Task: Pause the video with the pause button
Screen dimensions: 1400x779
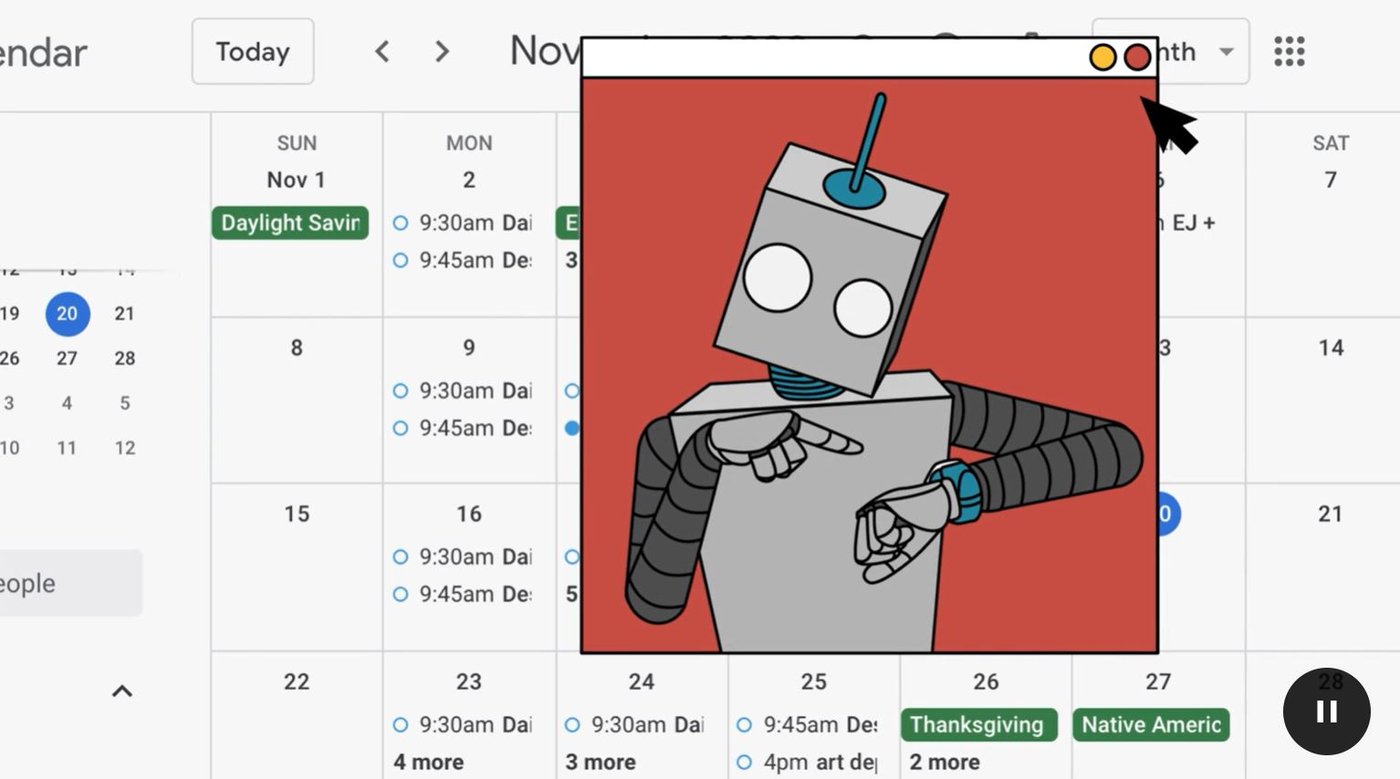Action: point(1326,711)
